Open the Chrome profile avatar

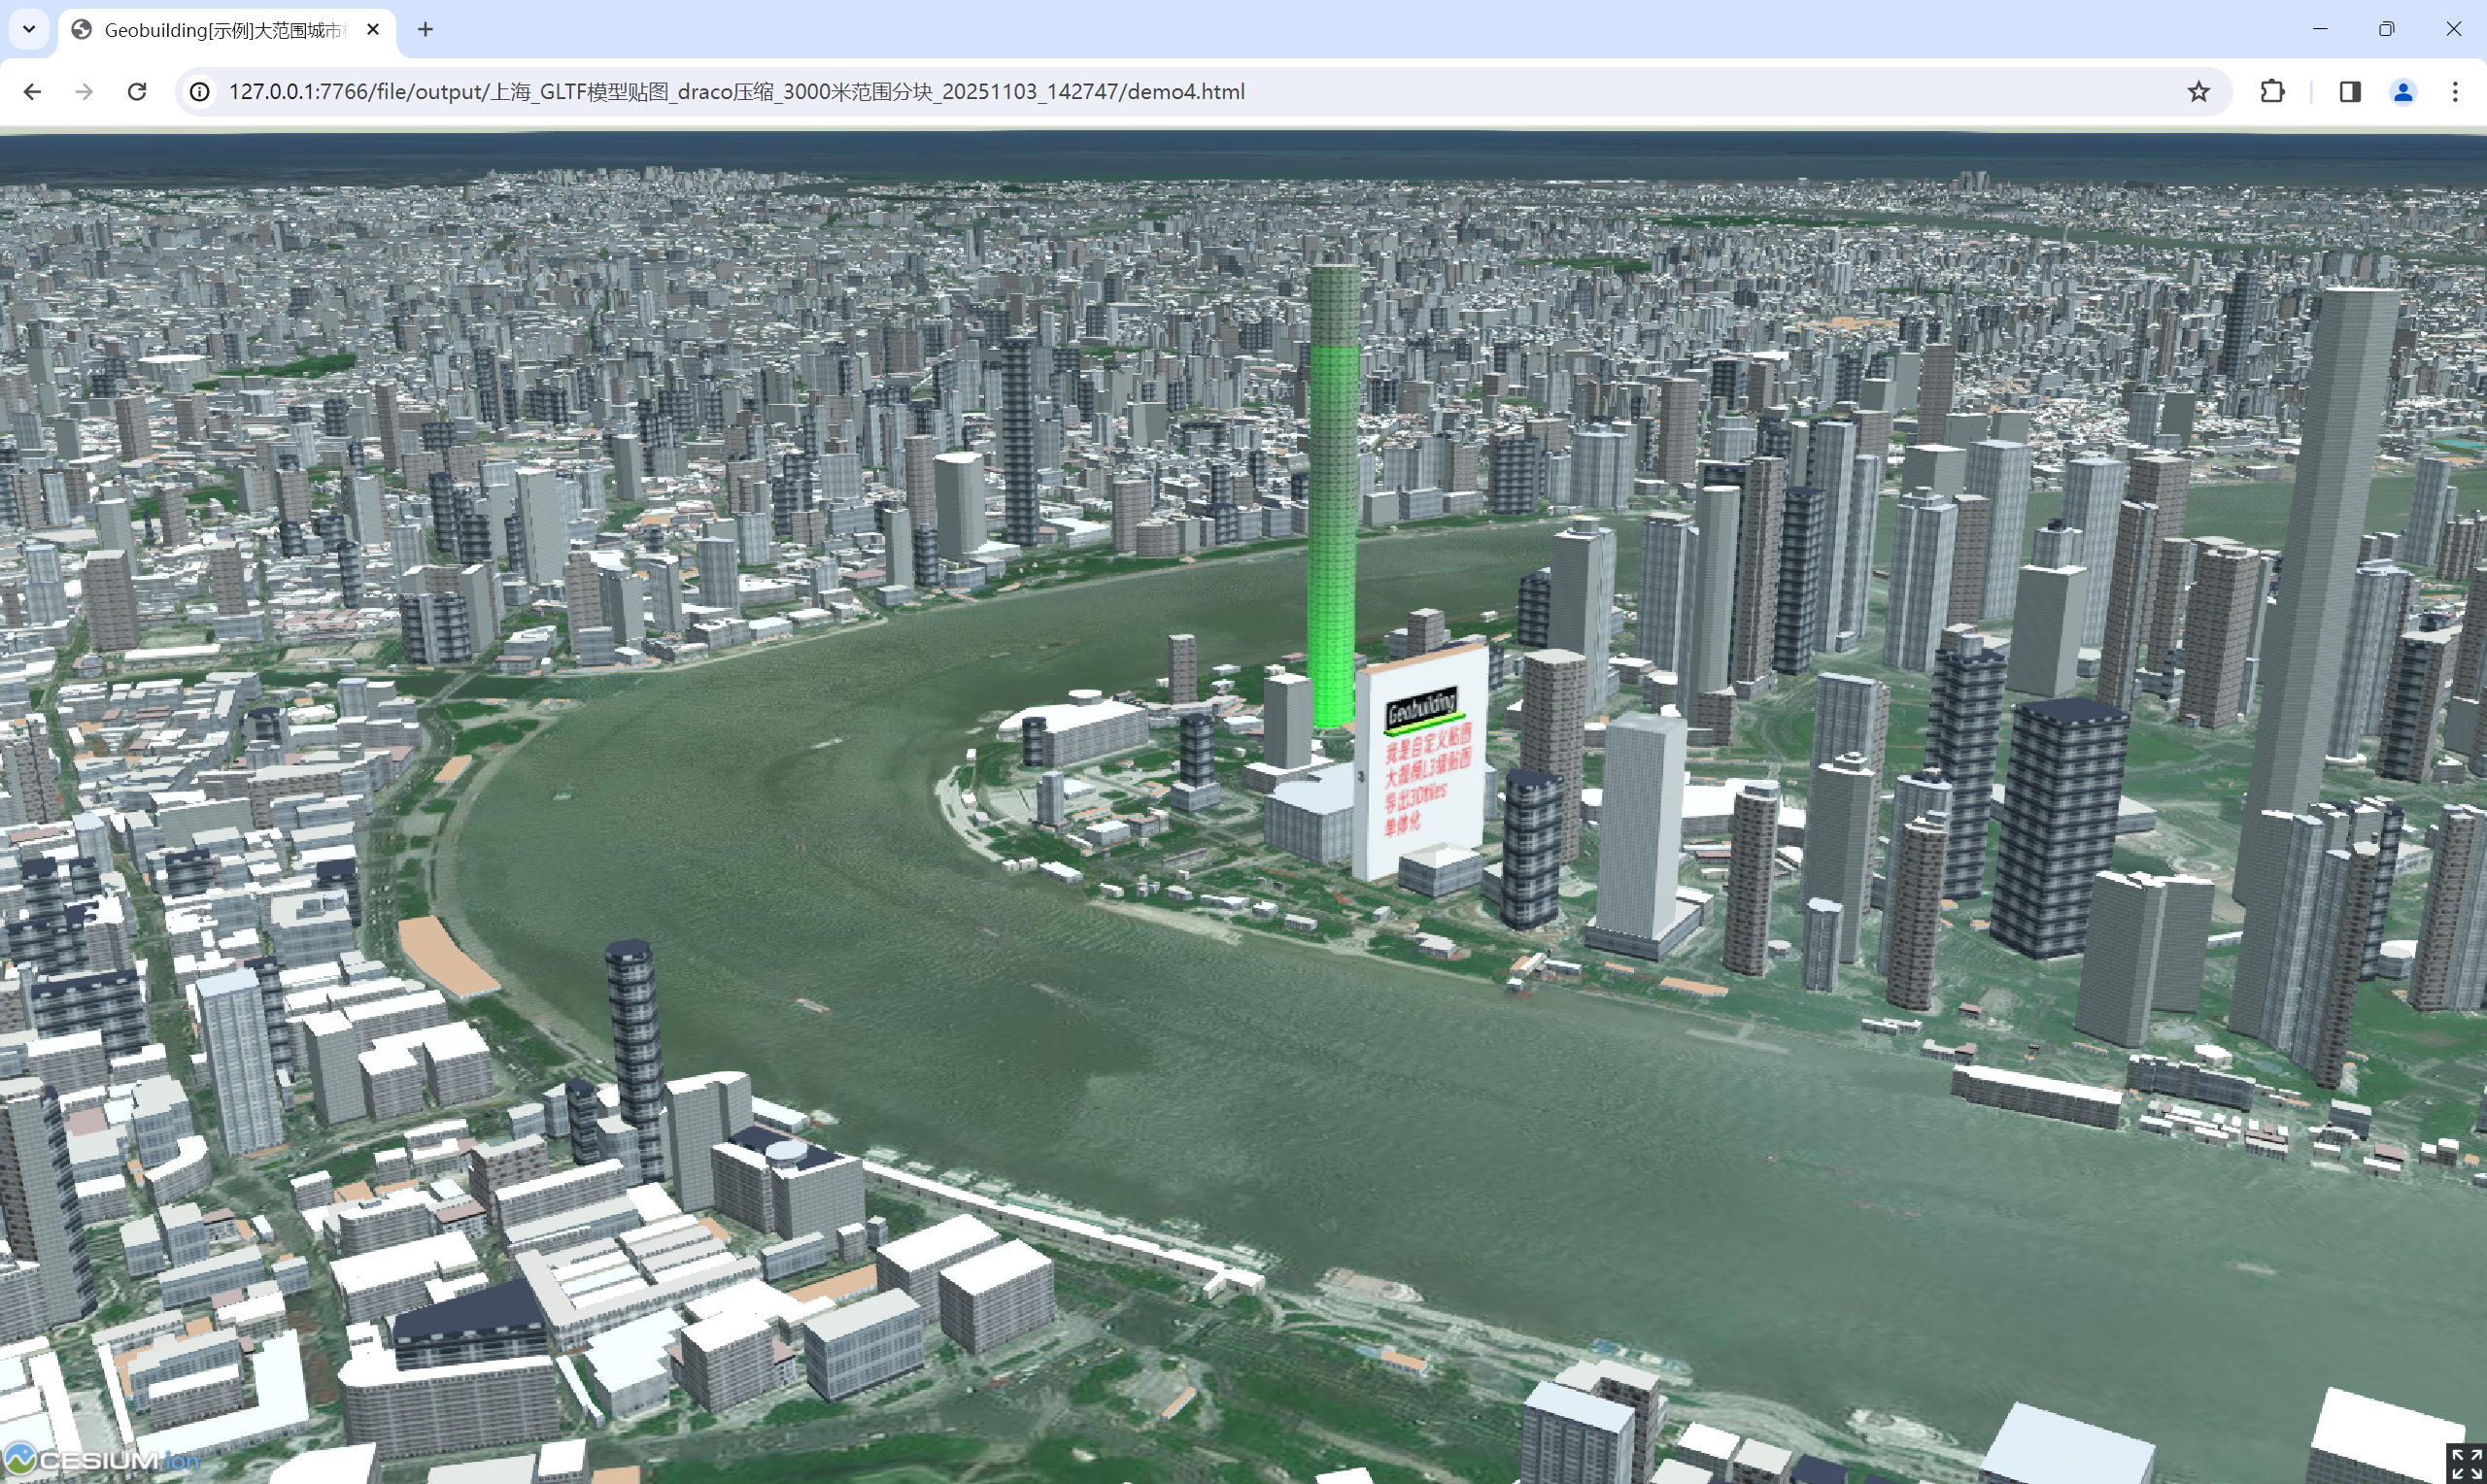(2402, 92)
